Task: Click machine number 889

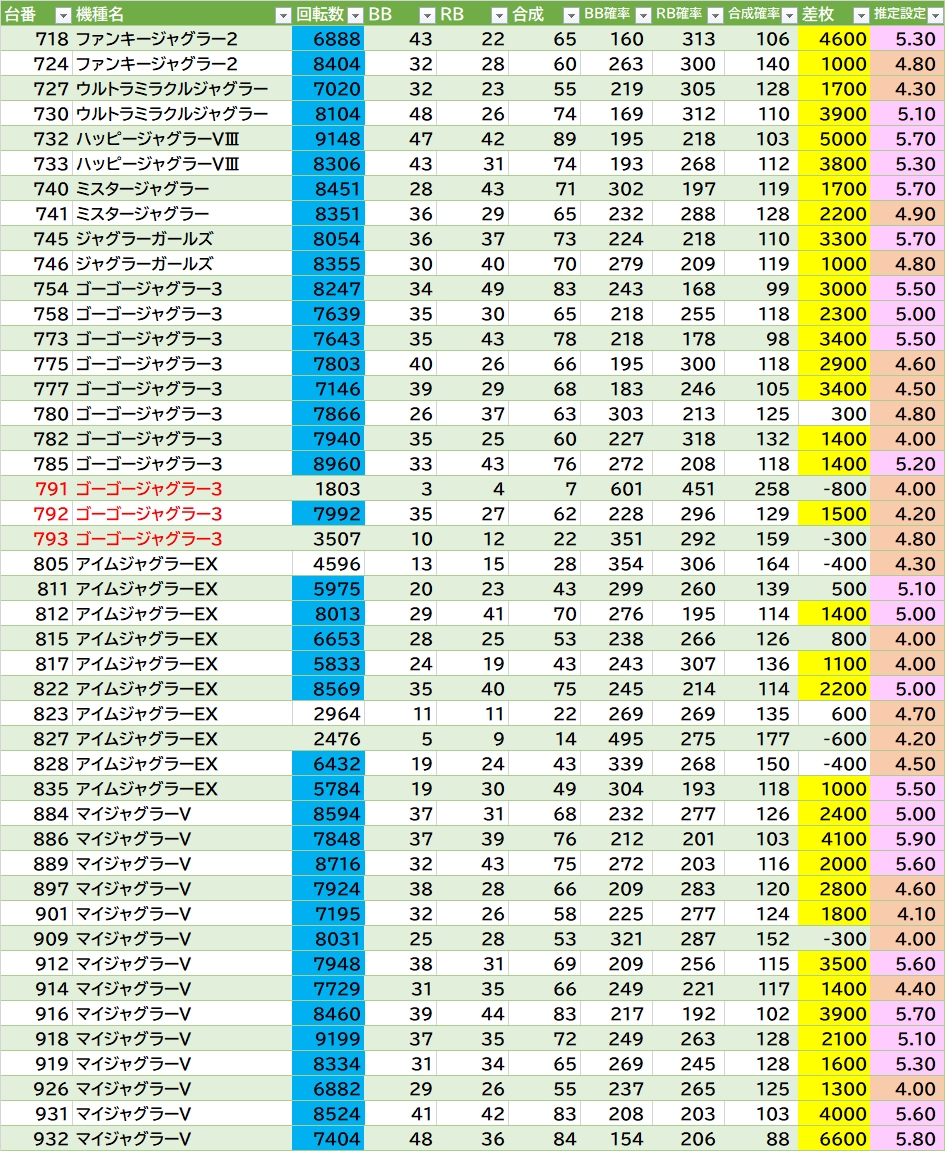Action: [36, 863]
